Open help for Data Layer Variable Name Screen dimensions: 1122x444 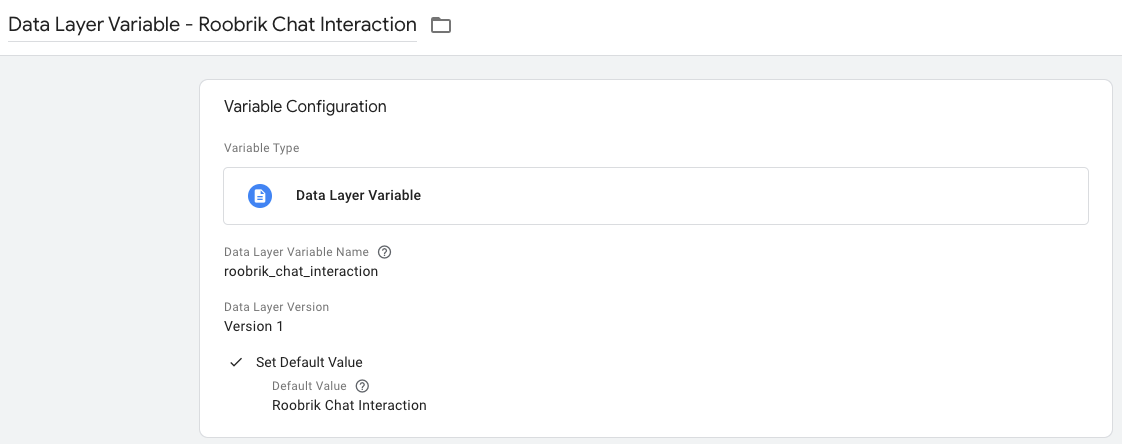(x=384, y=252)
